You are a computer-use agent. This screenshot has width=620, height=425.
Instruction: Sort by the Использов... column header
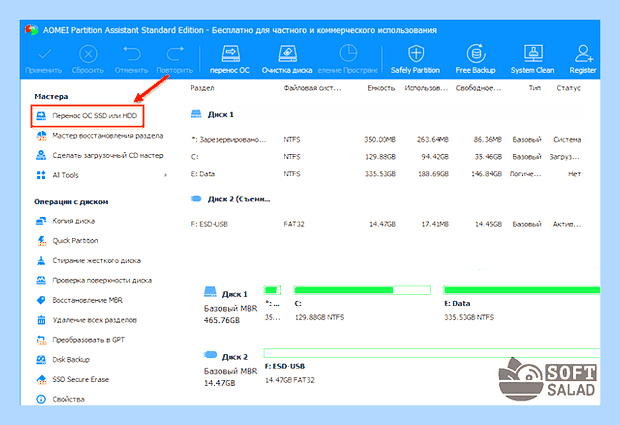pyautogui.click(x=426, y=88)
